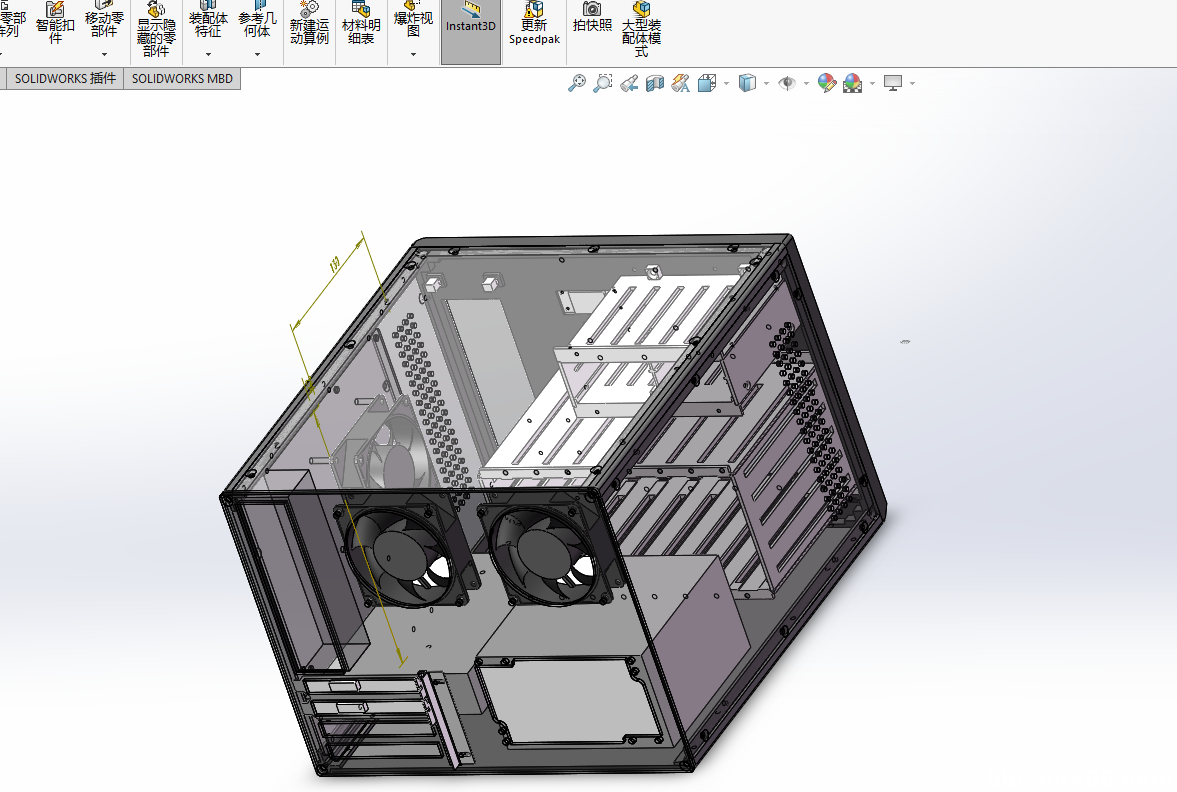Screen dimensions: 1177x792
Task: Toggle 大型装配体模式 (Large Assembly Mode)
Action: coord(642,29)
